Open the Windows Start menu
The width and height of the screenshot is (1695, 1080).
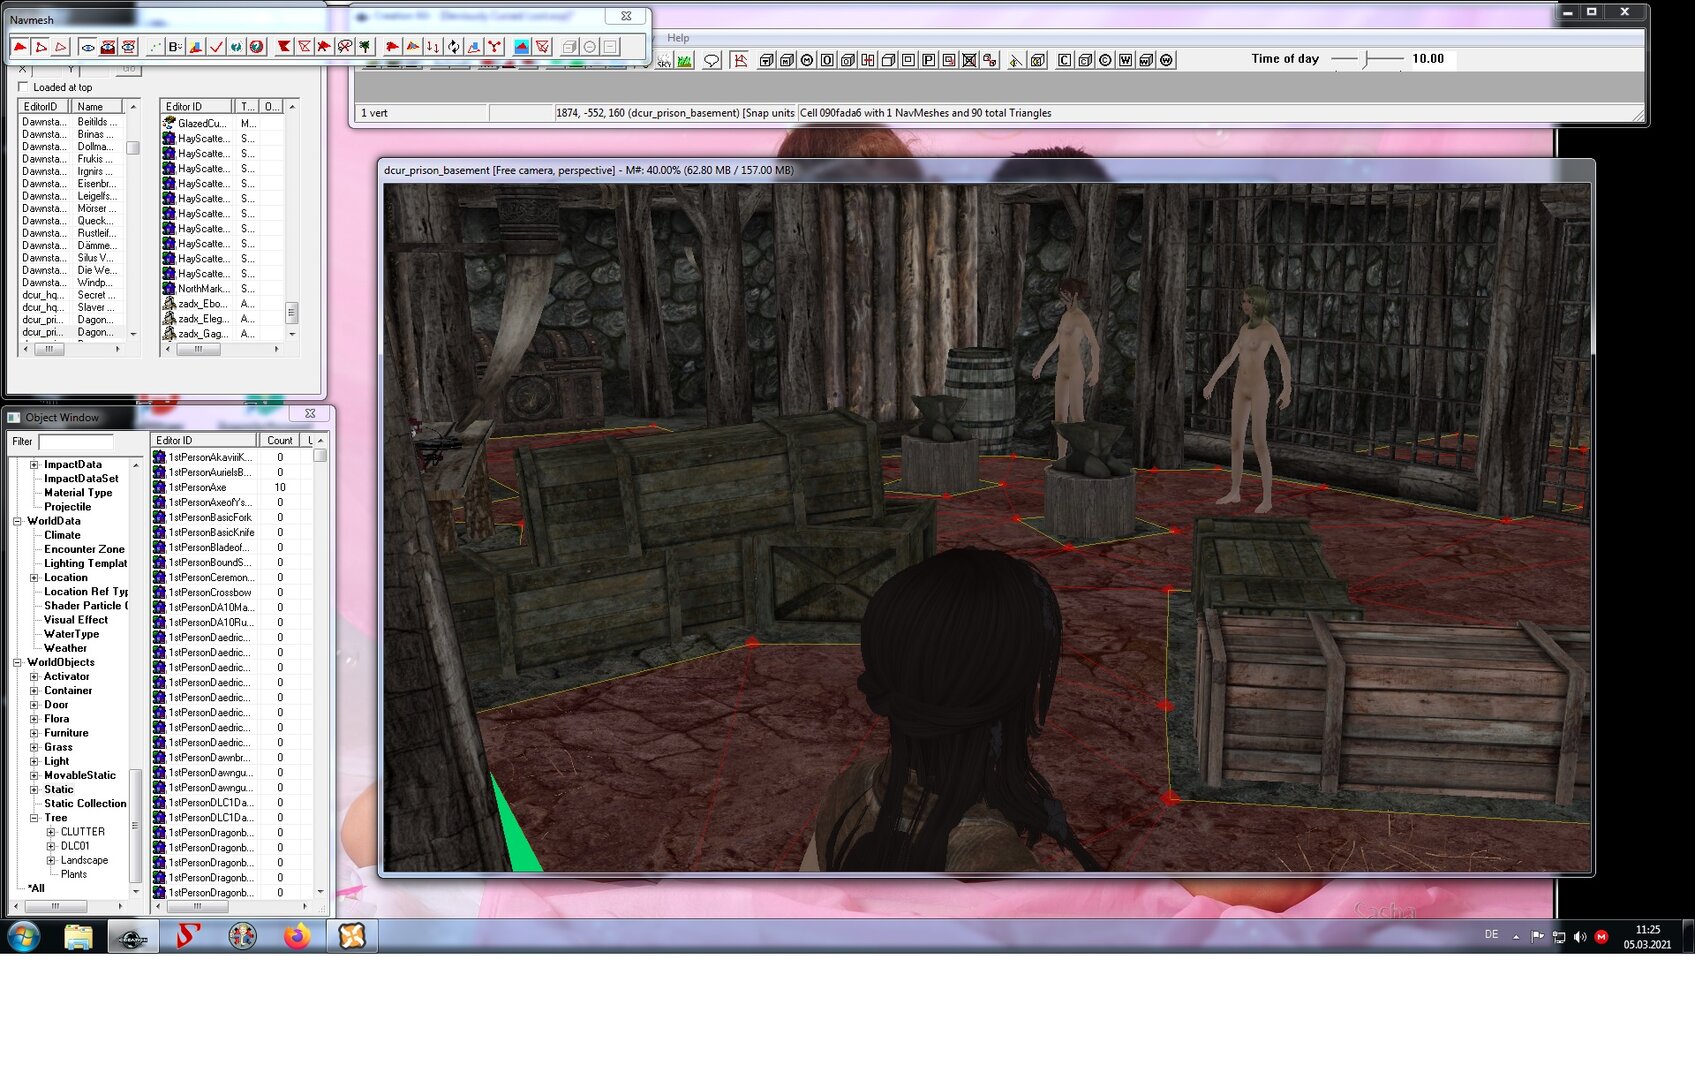click(x=23, y=937)
